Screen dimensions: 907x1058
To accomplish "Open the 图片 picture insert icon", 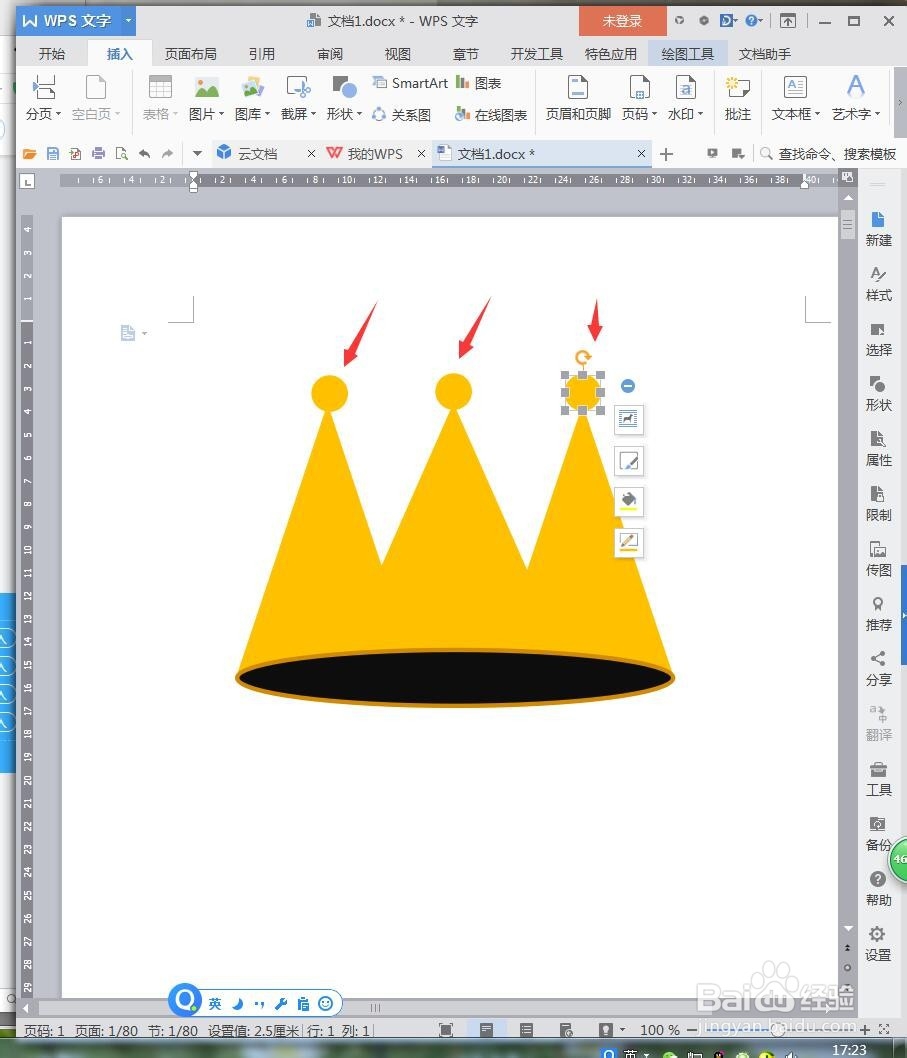I will click(x=207, y=88).
